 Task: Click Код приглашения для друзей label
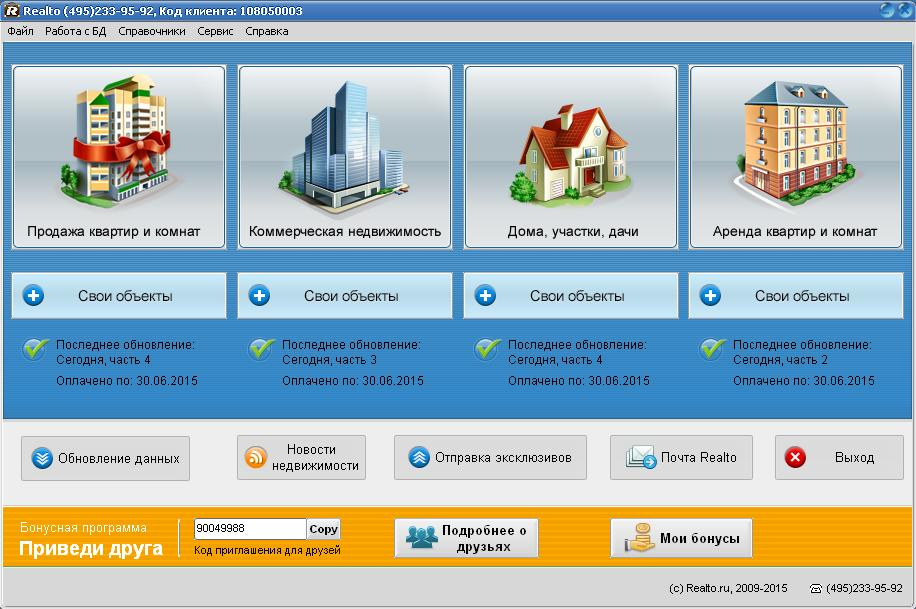(x=267, y=551)
